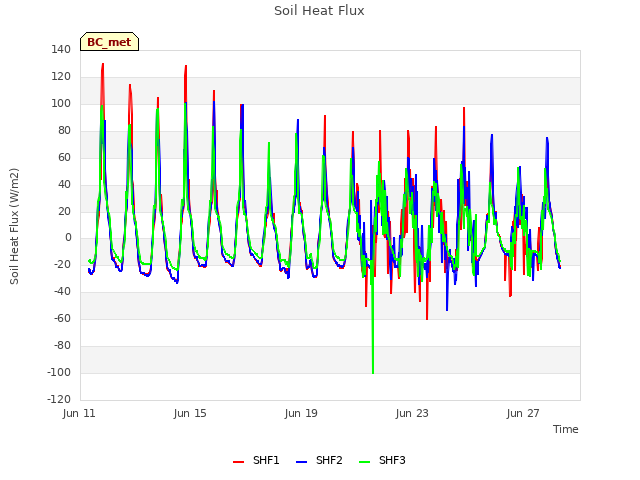
Task: Click the green SHF3 legend color marker
Action: point(364,462)
